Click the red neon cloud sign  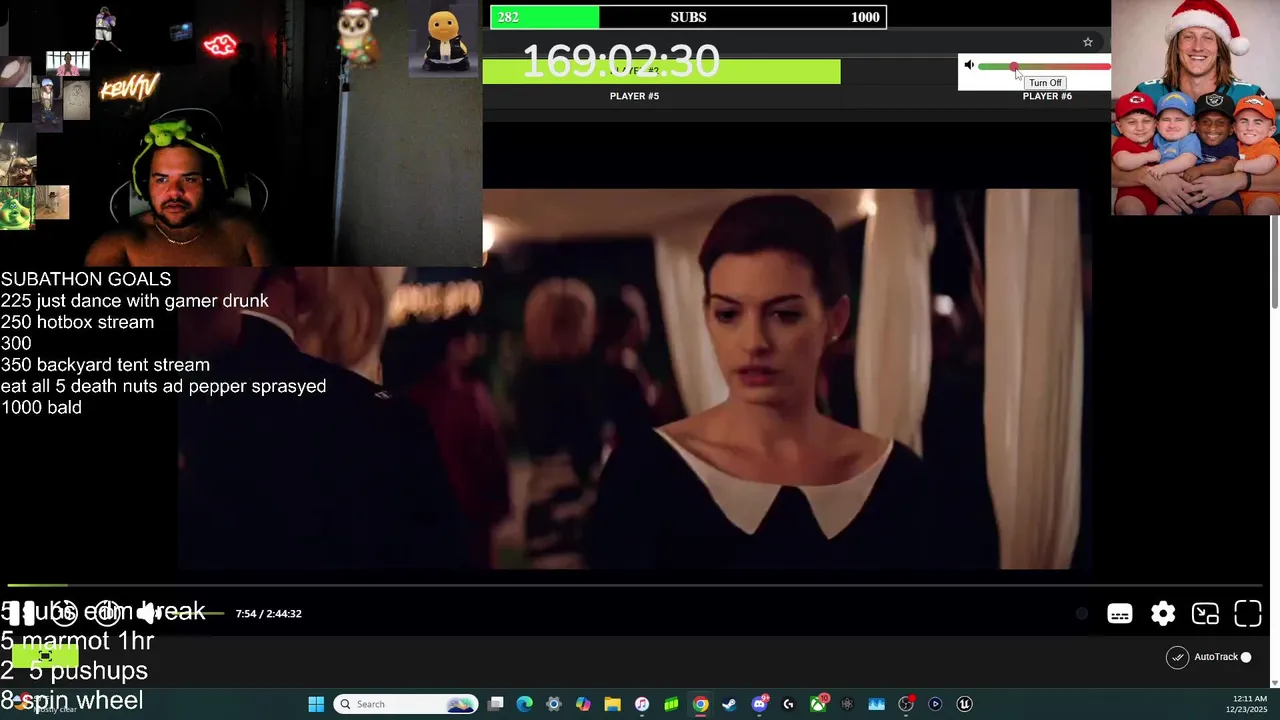point(220,45)
